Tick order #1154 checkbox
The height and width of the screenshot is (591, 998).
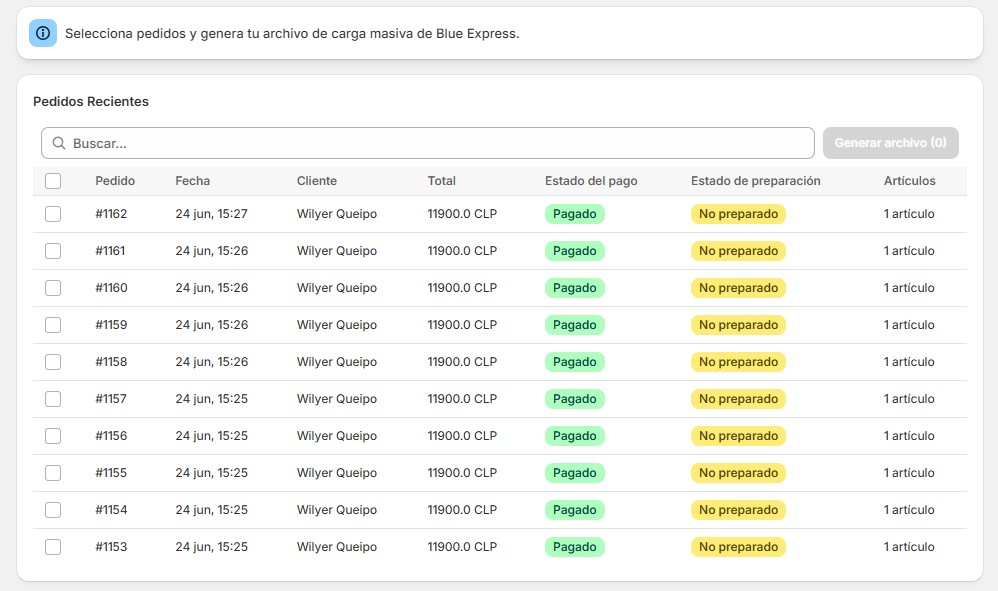pos(53,510)
